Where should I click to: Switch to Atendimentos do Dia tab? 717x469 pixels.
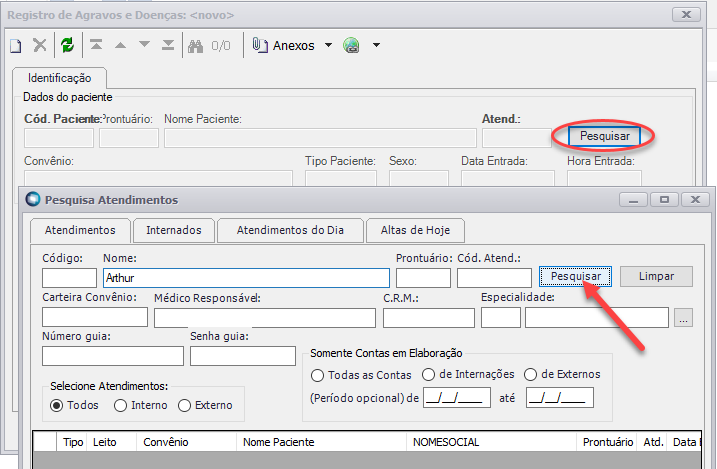pos(290,230)
